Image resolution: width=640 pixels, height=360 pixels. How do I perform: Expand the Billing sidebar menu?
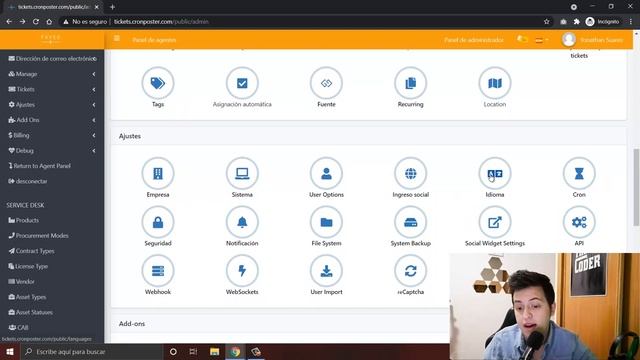[52, 135]
